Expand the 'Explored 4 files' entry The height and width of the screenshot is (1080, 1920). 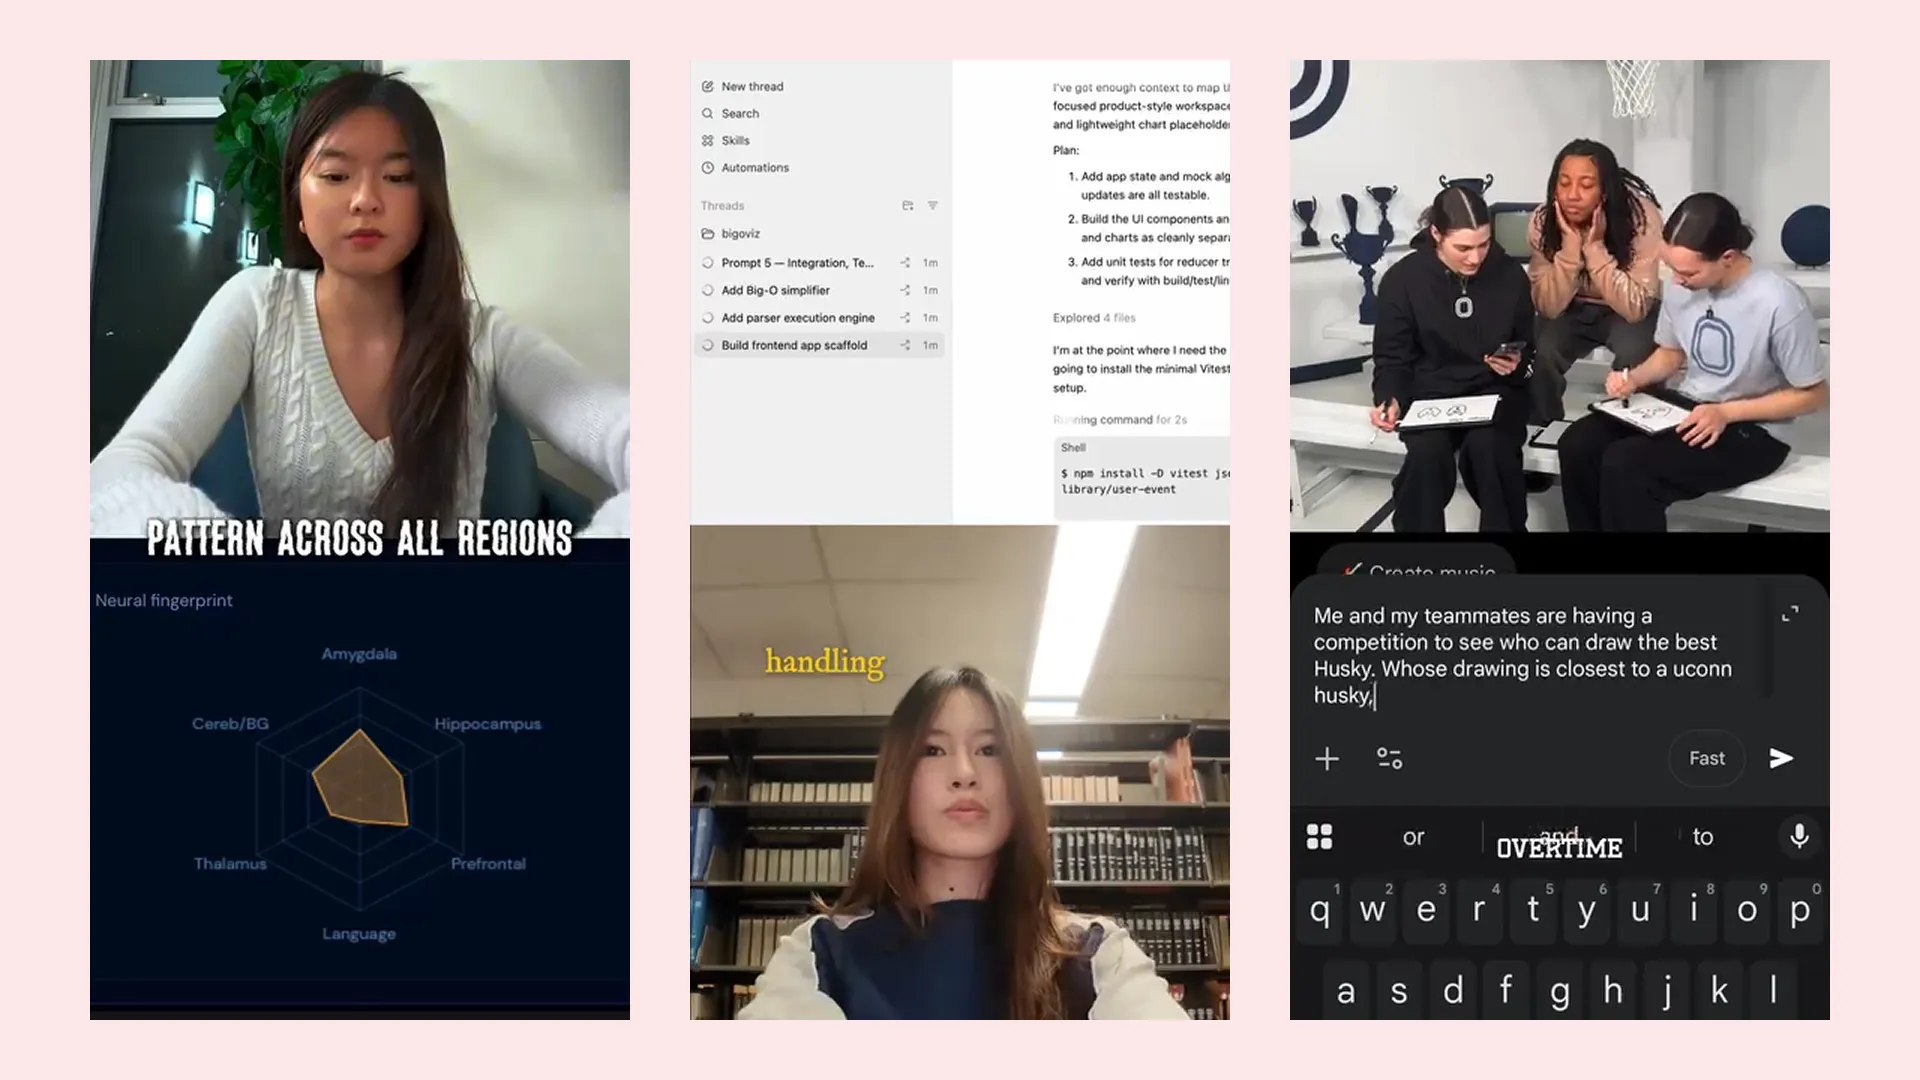tap(1094, 318)
